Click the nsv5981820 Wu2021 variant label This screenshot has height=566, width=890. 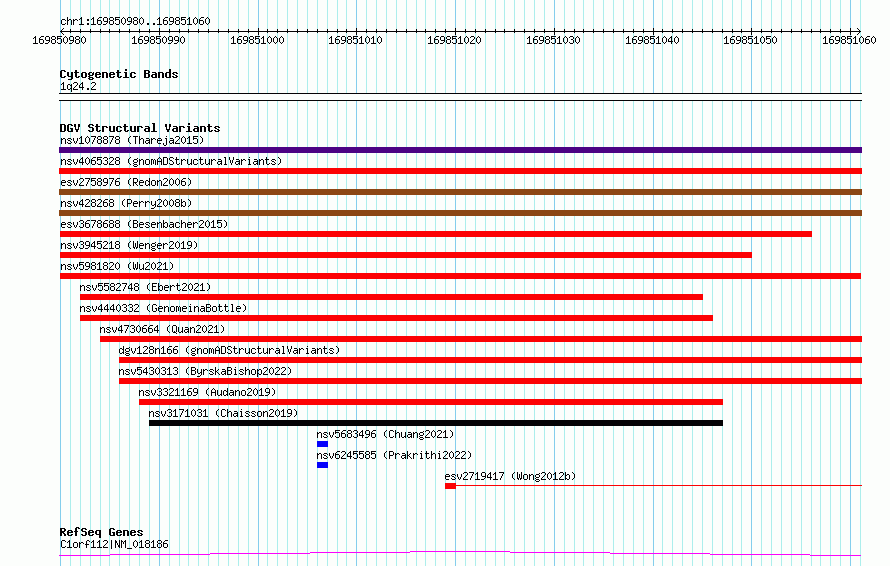pos(117,266)
